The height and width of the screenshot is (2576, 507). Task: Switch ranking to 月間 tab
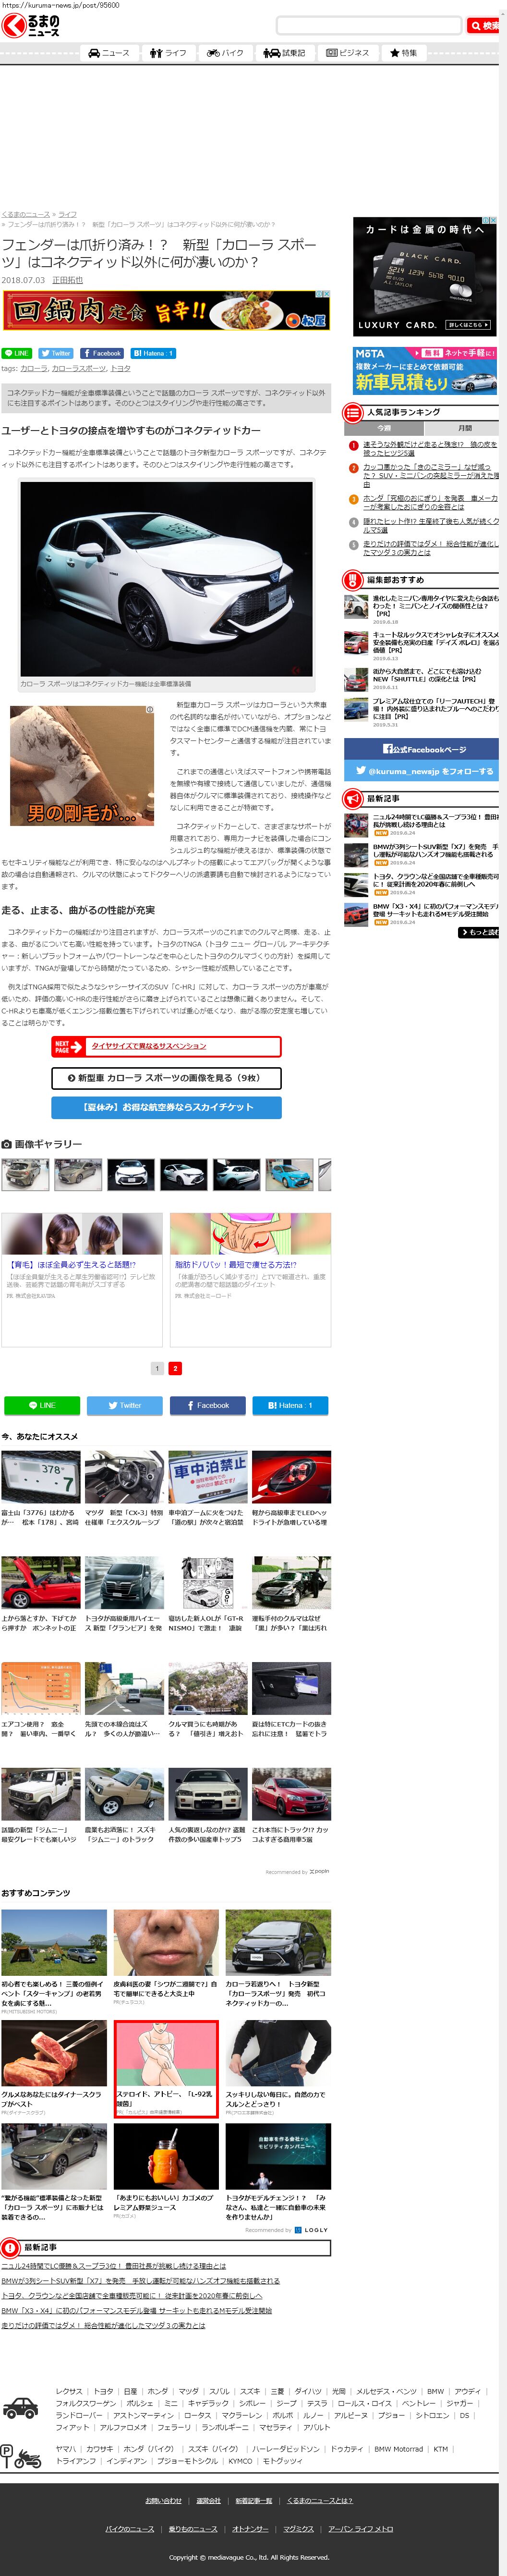(463, 428)
